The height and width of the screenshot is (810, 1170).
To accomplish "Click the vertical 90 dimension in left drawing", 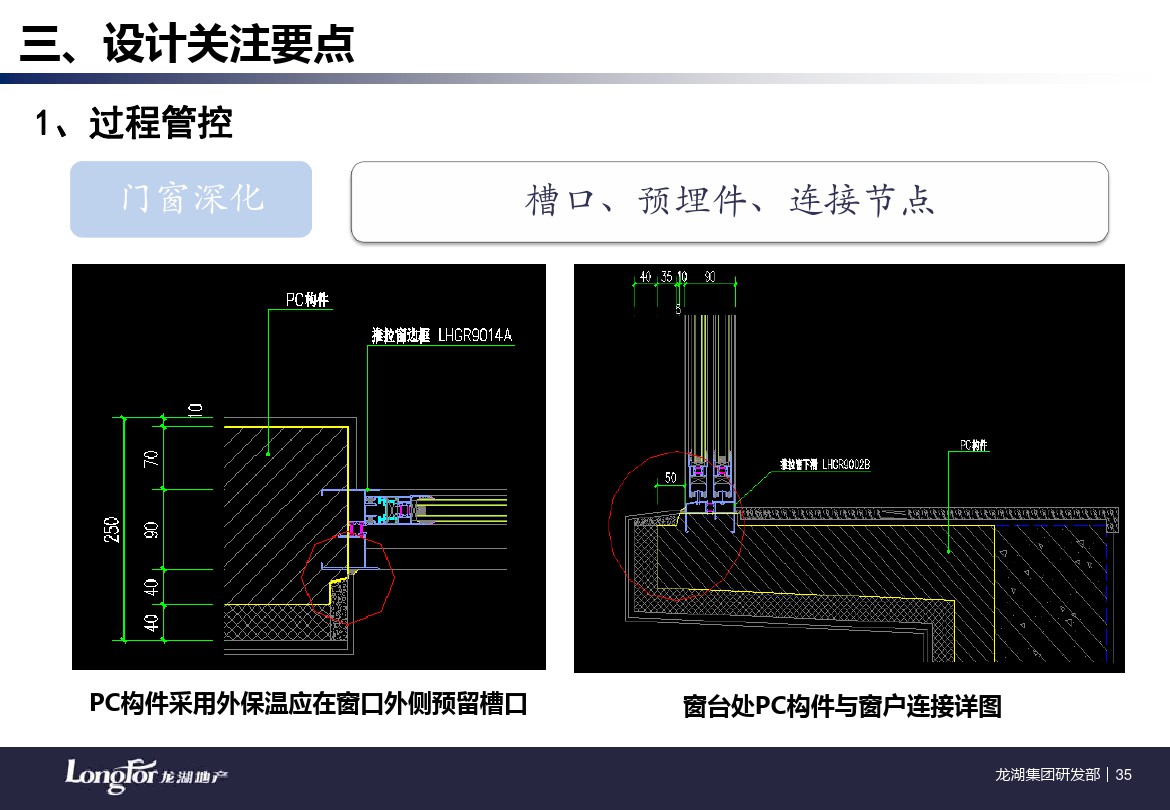I will pyautogui.click(x=151, y=530).
